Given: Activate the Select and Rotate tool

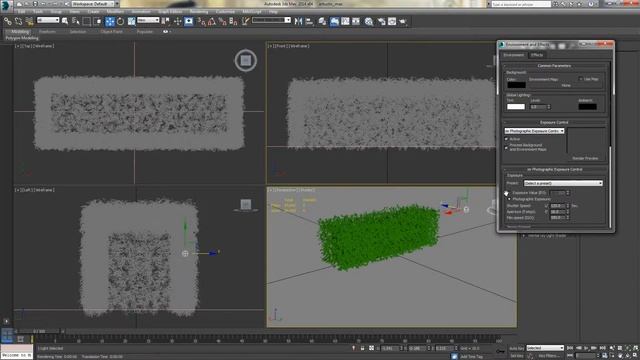Looking at the screenshot, I should point(120,21).
